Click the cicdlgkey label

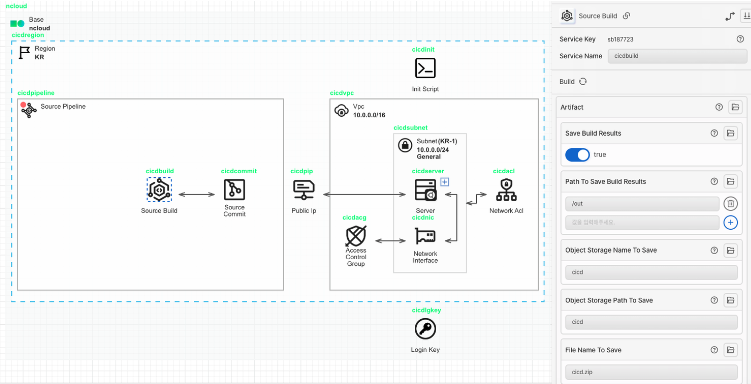pos(426,310)
